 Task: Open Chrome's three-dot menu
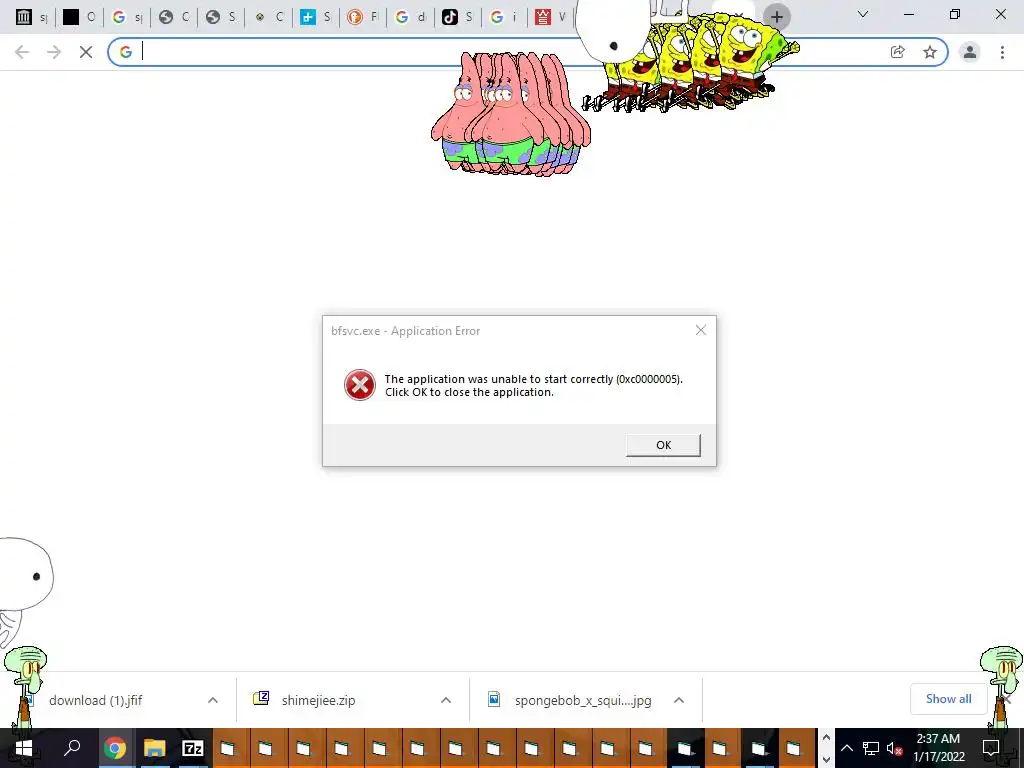pos(1002,52)
